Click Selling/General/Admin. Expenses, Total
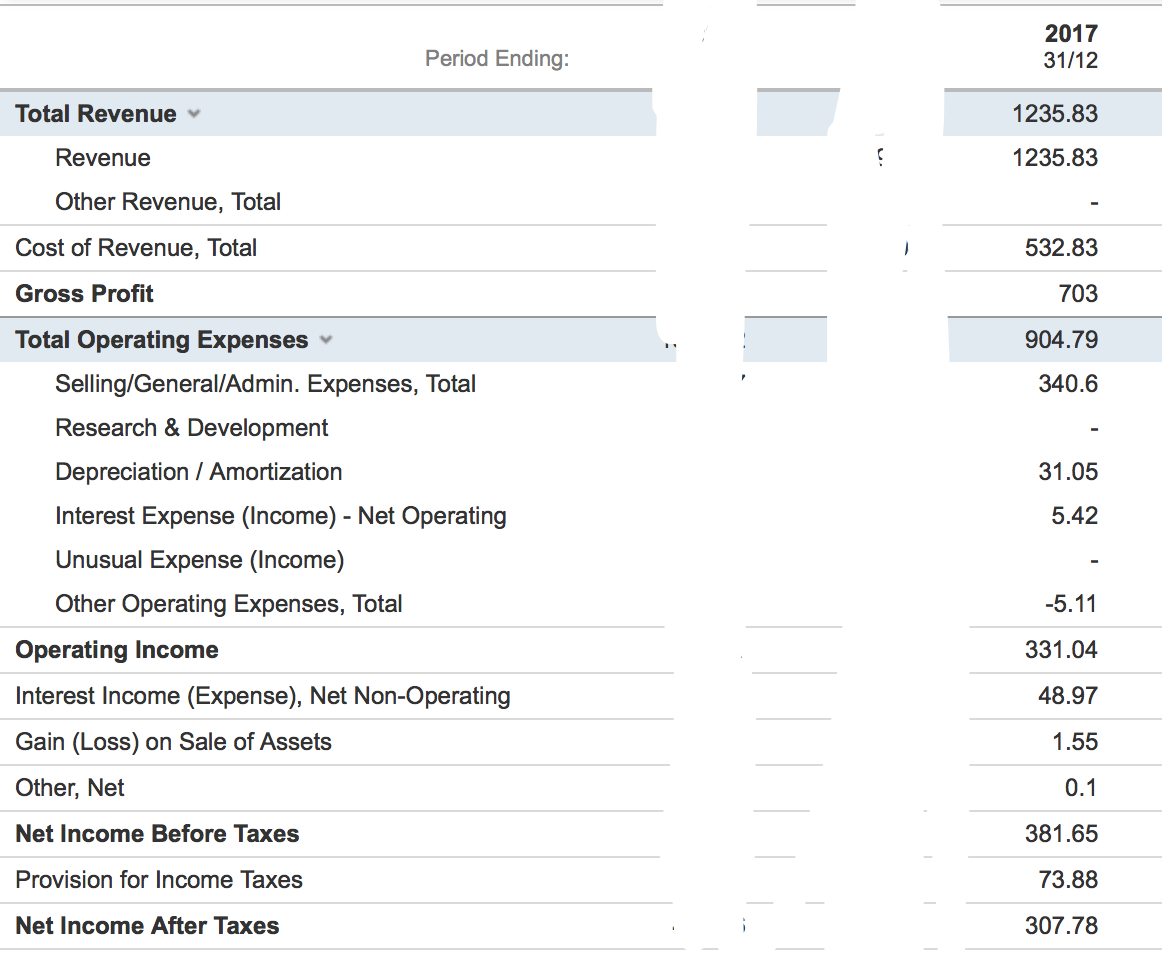This screenshot has width=1162, height=953. [x=265, y=383]
